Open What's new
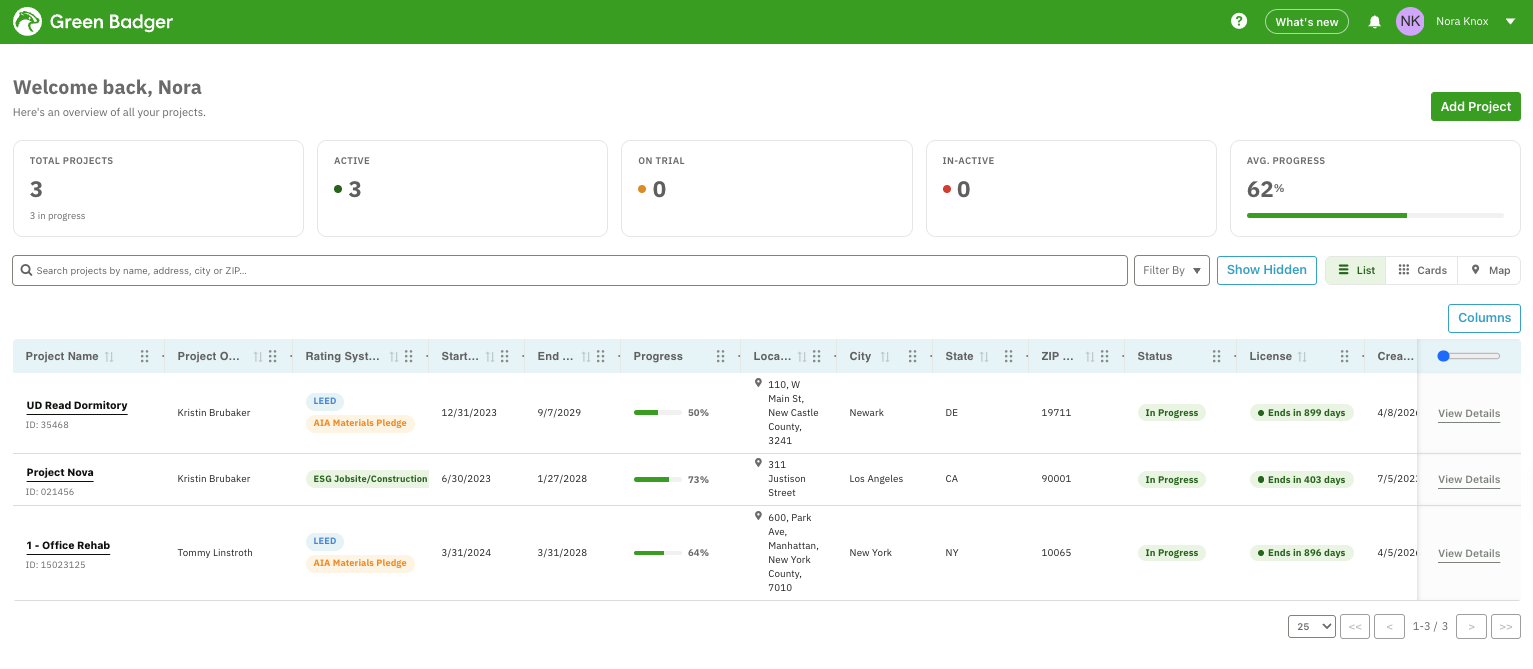 (x=1307, y=22)
